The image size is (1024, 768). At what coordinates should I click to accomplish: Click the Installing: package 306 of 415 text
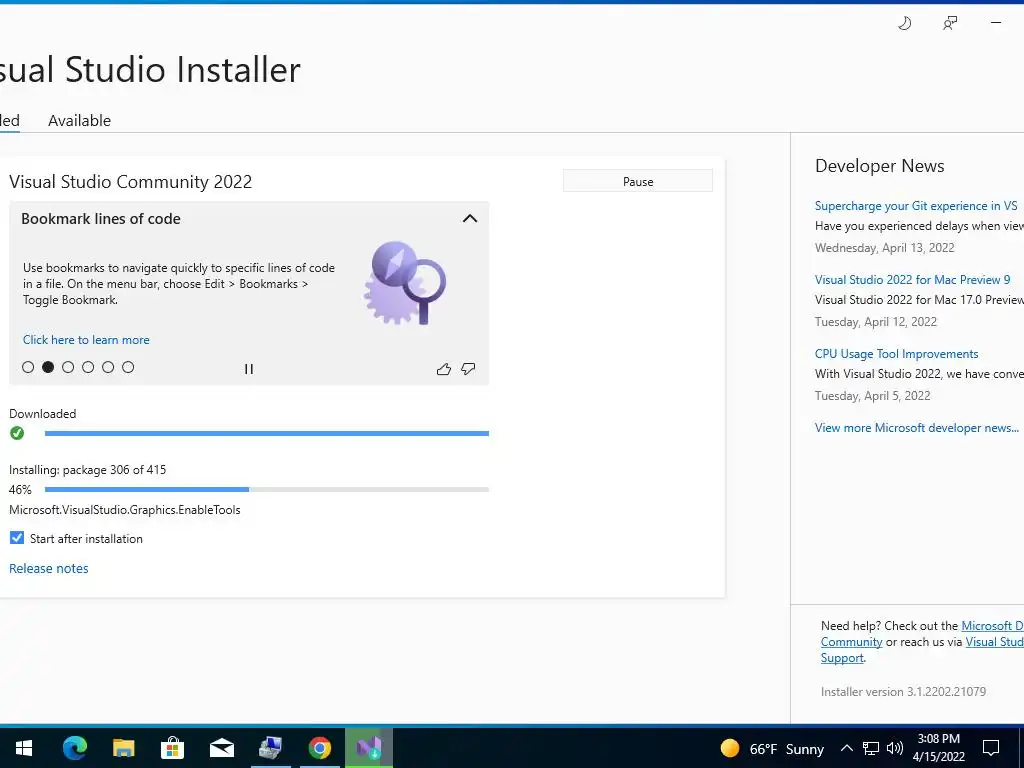[x=88, y=470]
